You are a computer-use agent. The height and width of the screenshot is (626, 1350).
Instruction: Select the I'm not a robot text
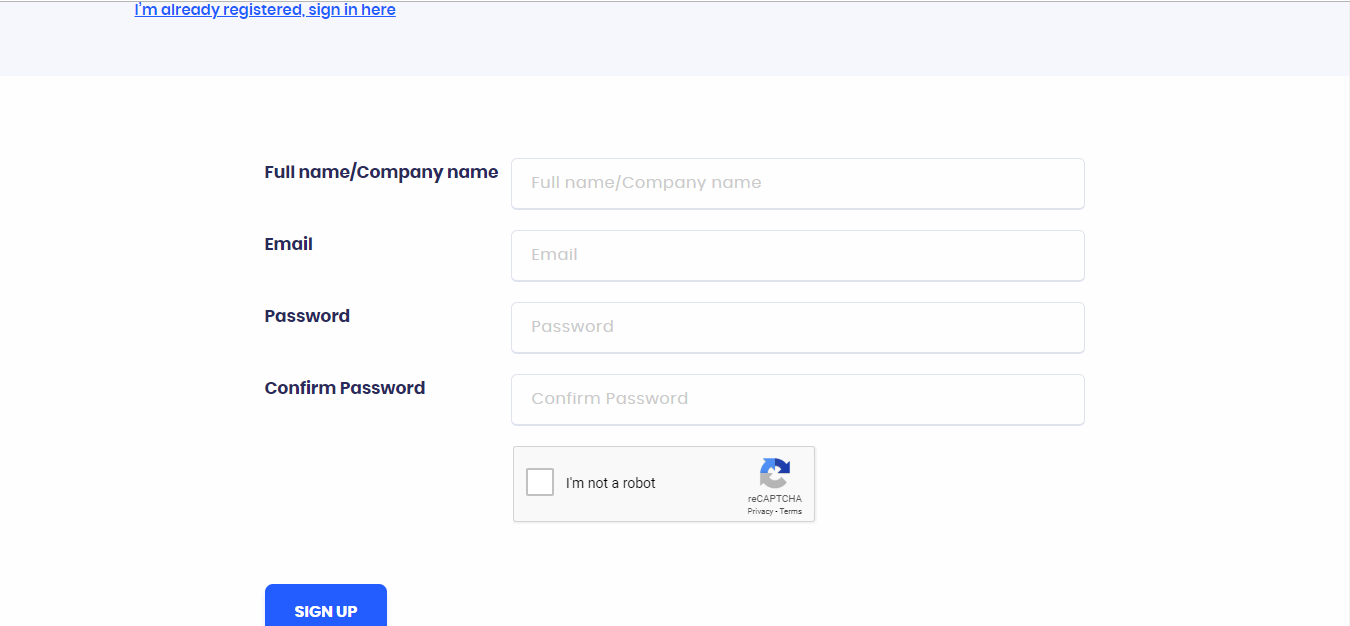tap(610, 482)
